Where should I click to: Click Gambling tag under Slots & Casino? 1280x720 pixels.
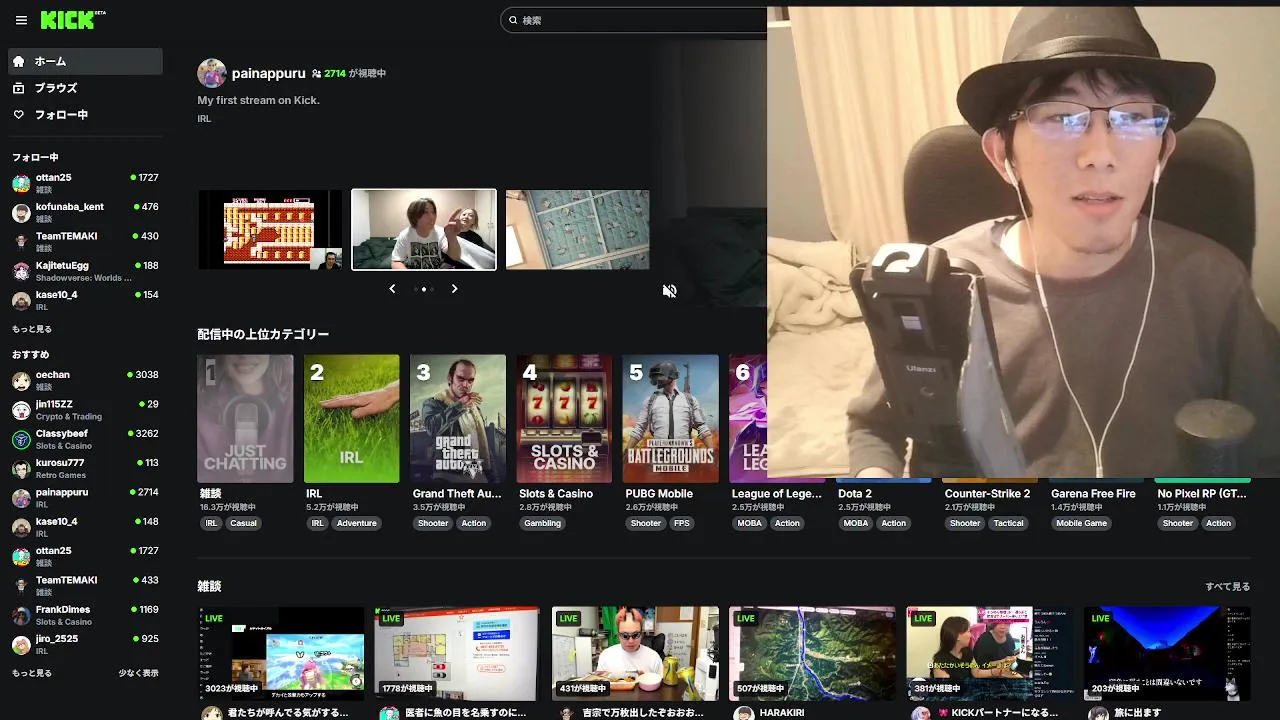point(543,523)
